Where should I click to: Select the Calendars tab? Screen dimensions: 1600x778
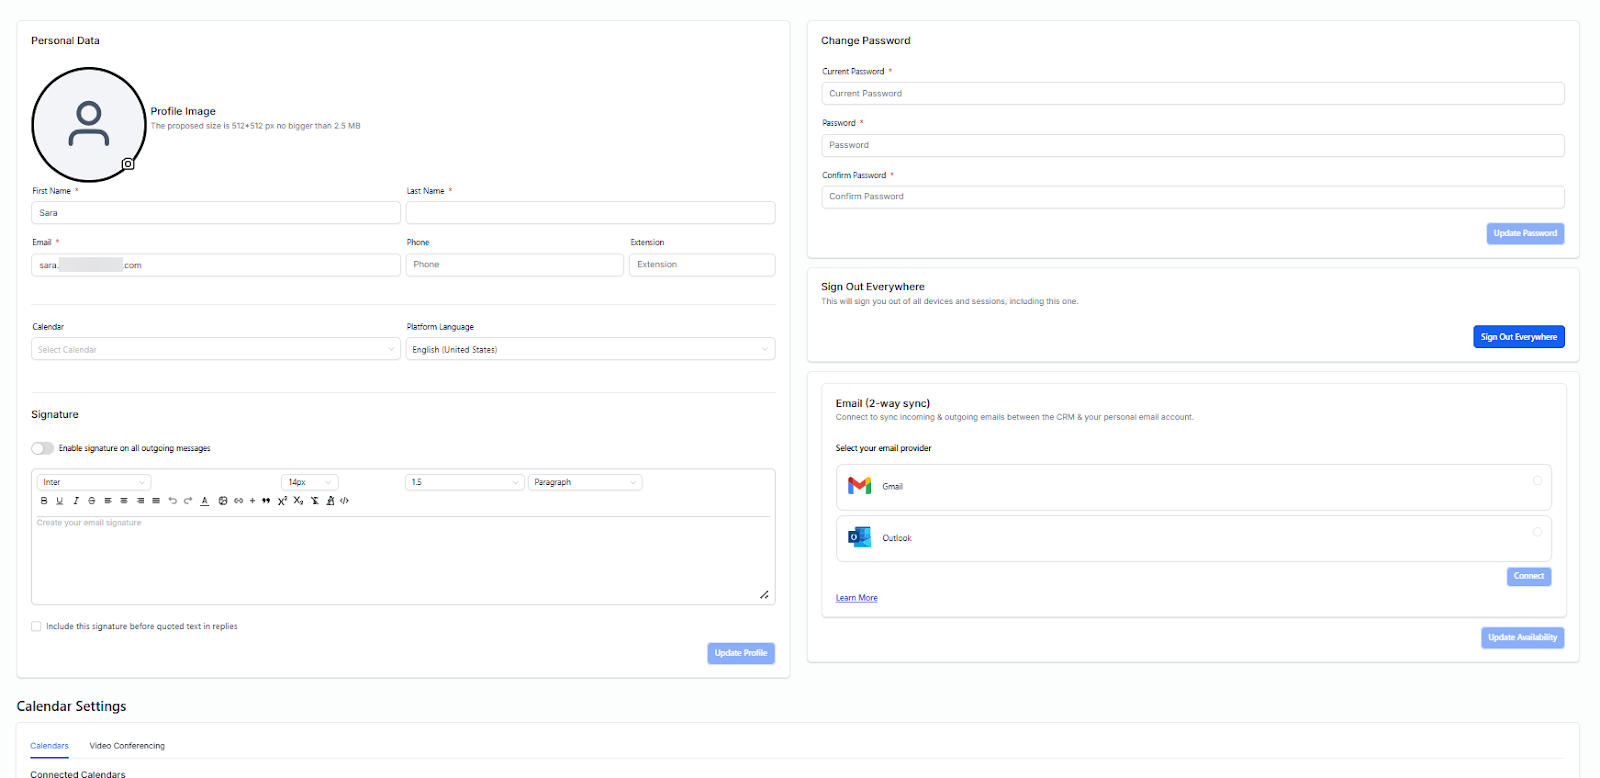click(x=49, y=746)
